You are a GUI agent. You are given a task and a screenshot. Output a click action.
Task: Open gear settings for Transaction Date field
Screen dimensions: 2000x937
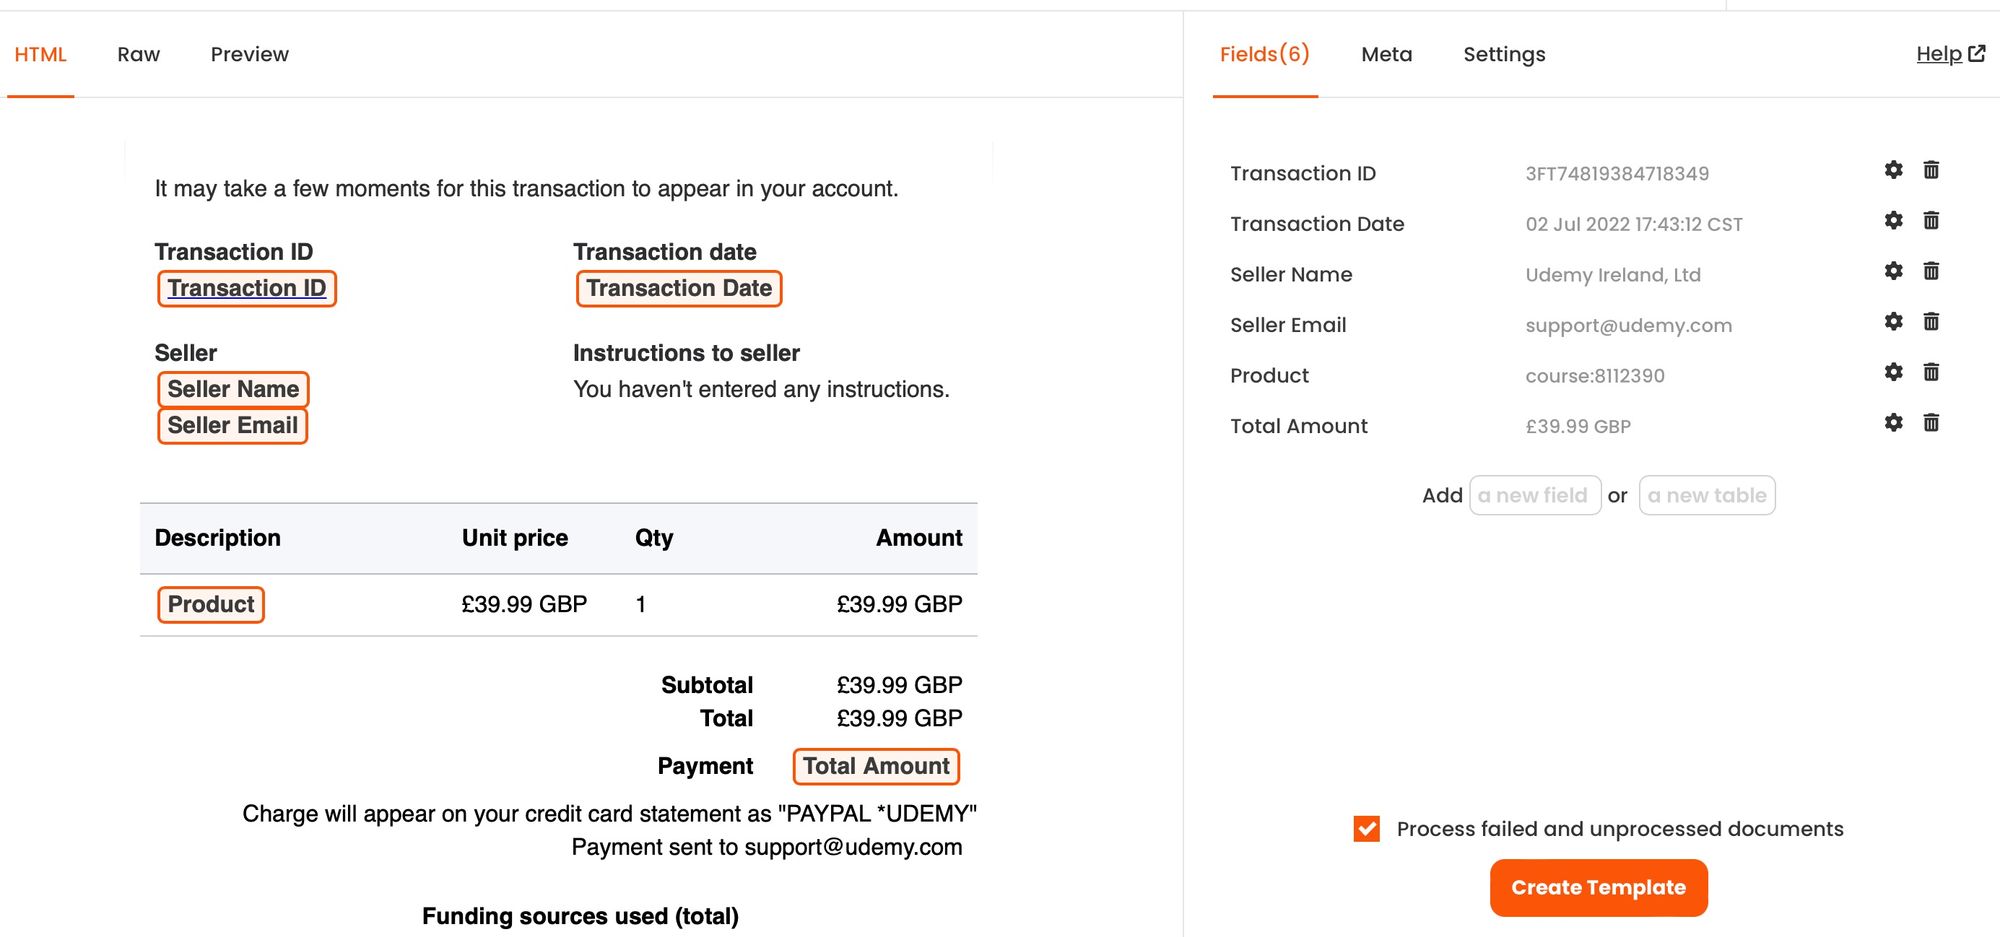coord(1893,220)
